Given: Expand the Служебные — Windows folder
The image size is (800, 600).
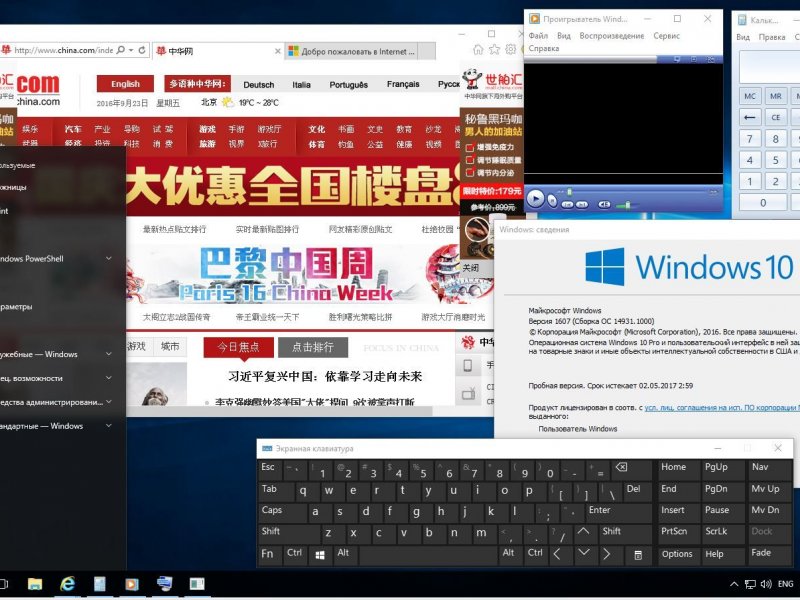Looking at the screenshot, I should tap(109, 354).
